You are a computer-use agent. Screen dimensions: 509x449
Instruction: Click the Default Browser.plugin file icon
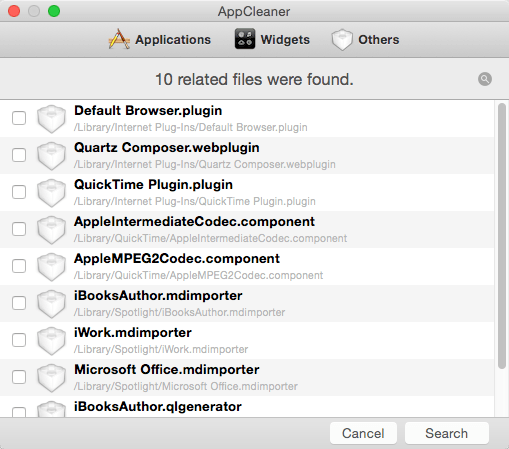(x=51, y=119)
